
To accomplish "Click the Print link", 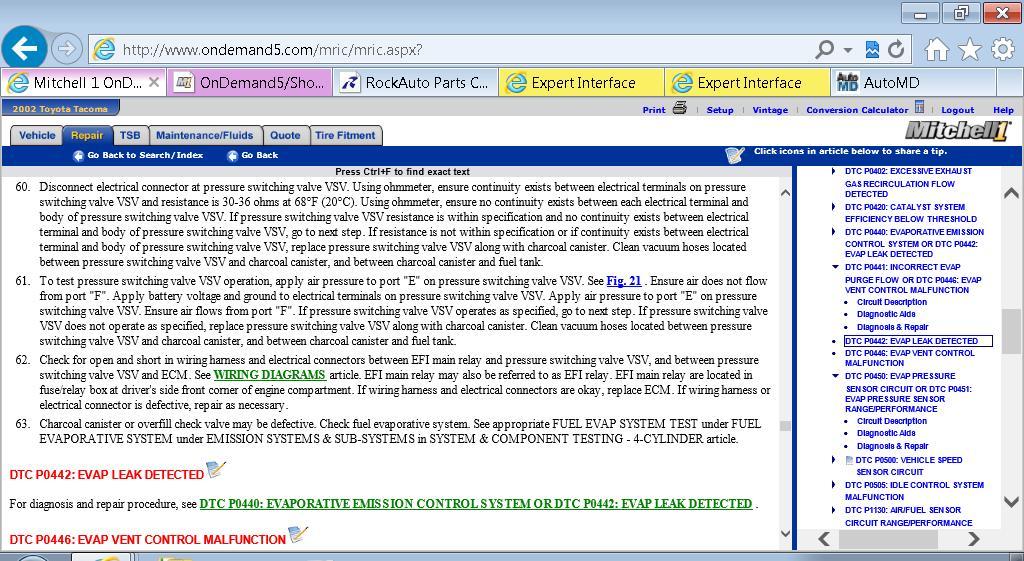I will pos(654,110).
